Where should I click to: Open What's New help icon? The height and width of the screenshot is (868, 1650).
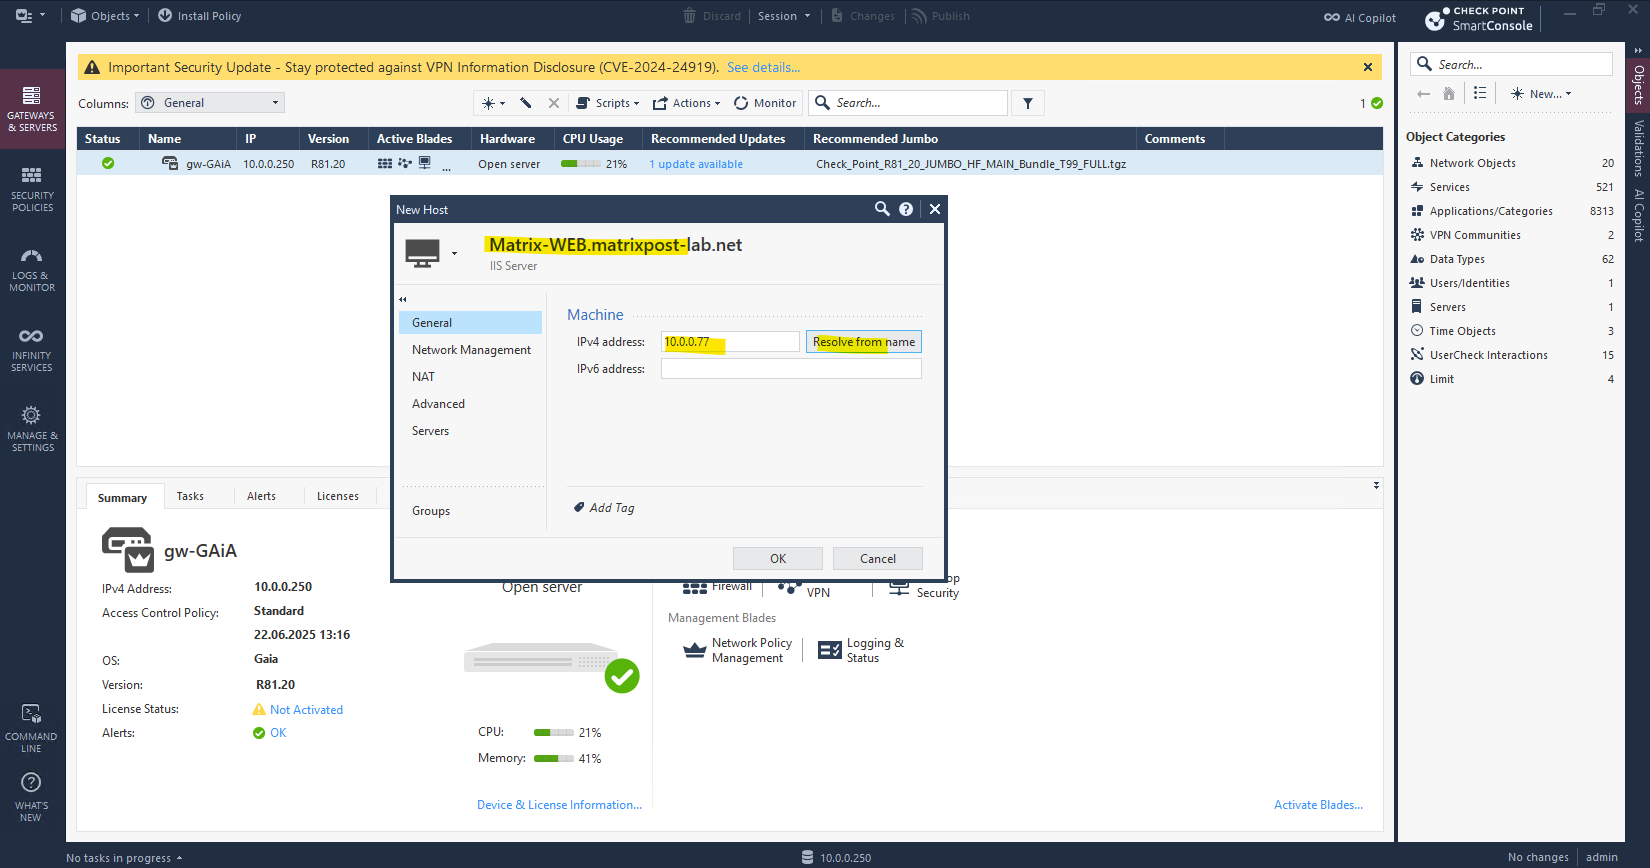tap(32, 797)
